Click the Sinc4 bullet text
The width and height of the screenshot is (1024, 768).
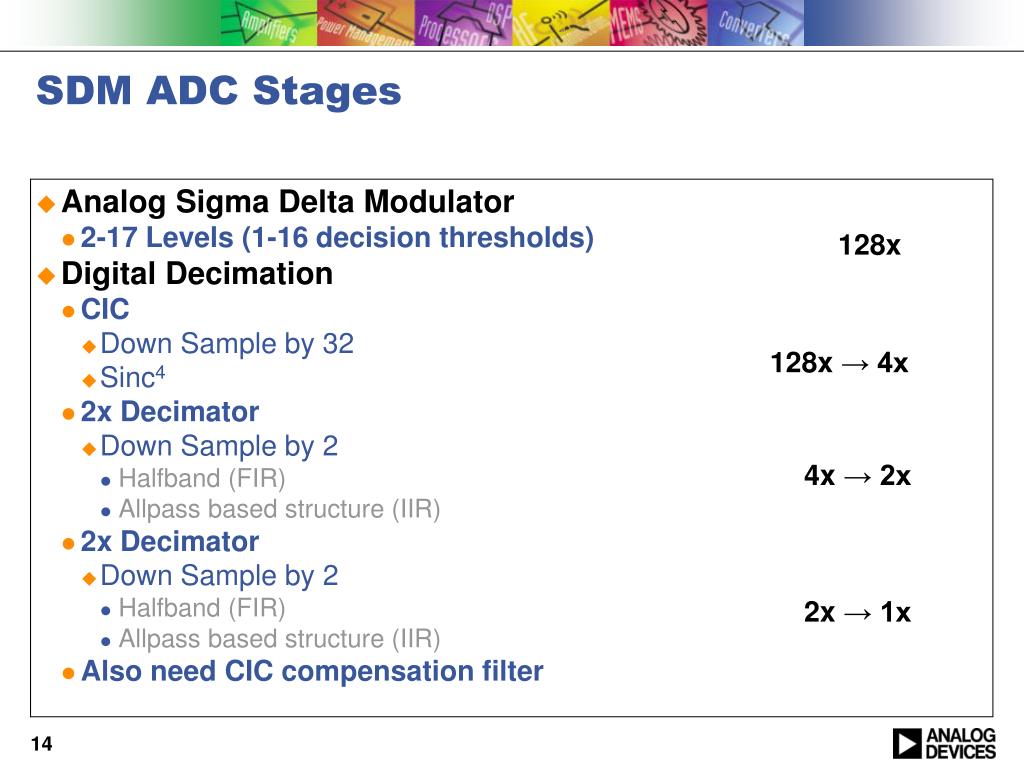point(133,377)
